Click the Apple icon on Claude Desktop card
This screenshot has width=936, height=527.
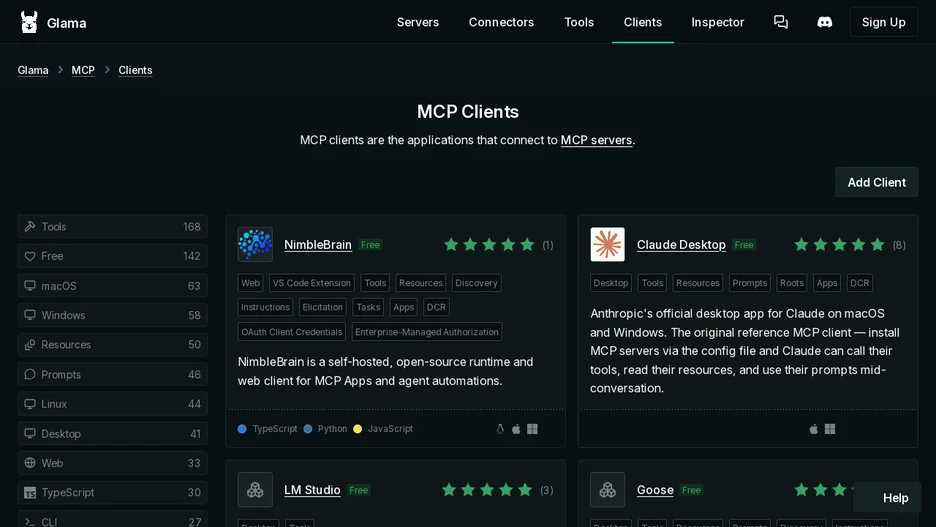point(814,429)
